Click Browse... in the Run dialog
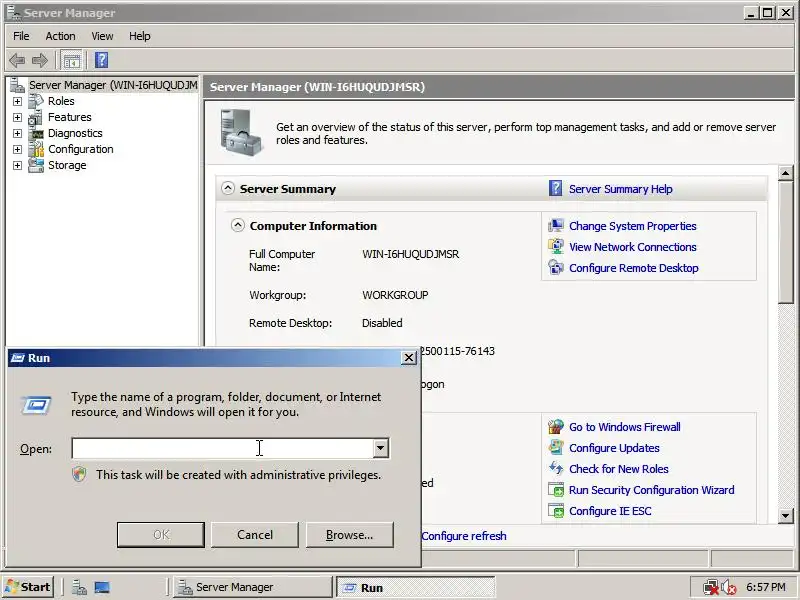The image size is (800, 600). (x=349, y=535)
